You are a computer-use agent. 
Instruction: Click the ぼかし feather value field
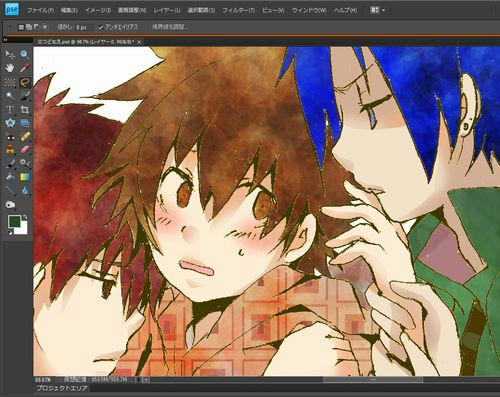[x=81, y=28]
